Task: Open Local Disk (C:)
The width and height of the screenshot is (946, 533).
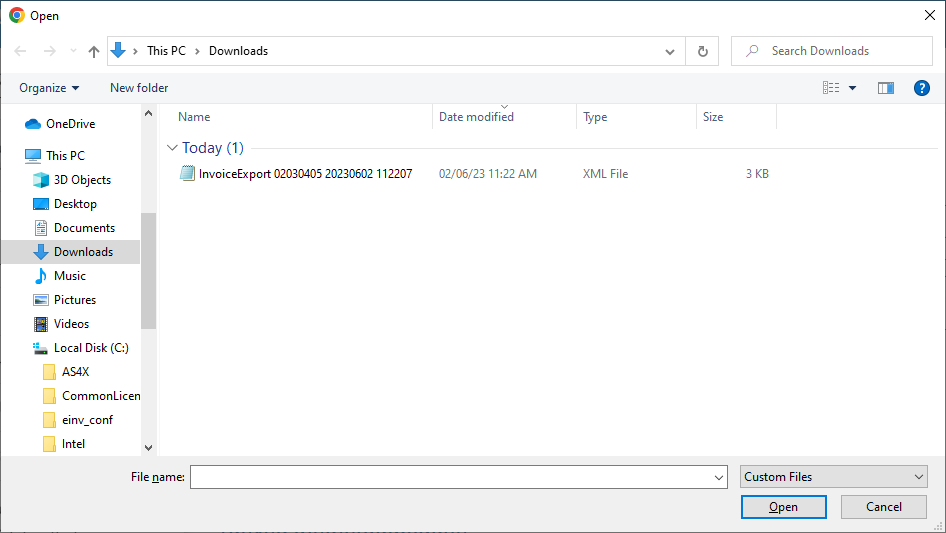Action: (91, 348)
